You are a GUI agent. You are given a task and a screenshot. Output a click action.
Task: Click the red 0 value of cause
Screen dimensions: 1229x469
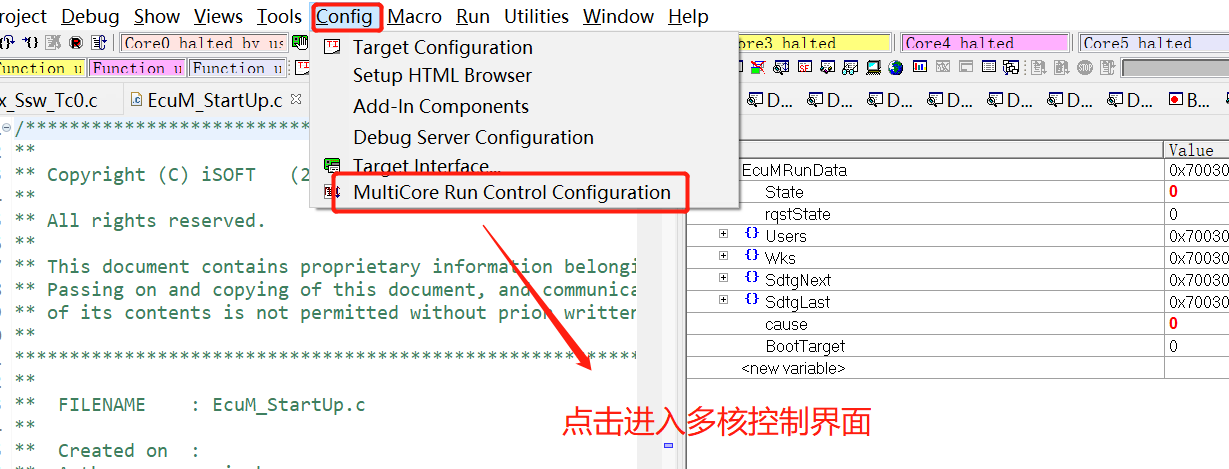pyautogui.click(x=1173, y=324)
